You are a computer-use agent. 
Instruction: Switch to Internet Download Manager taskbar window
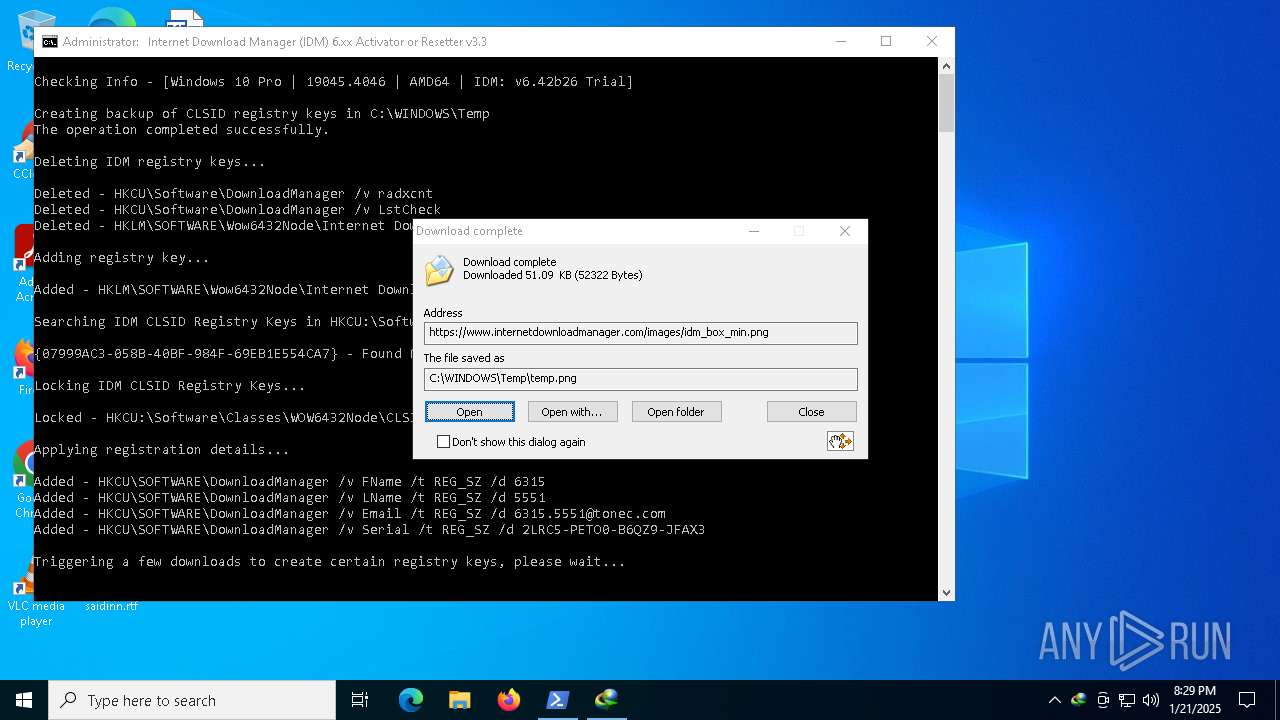[606, 700]
